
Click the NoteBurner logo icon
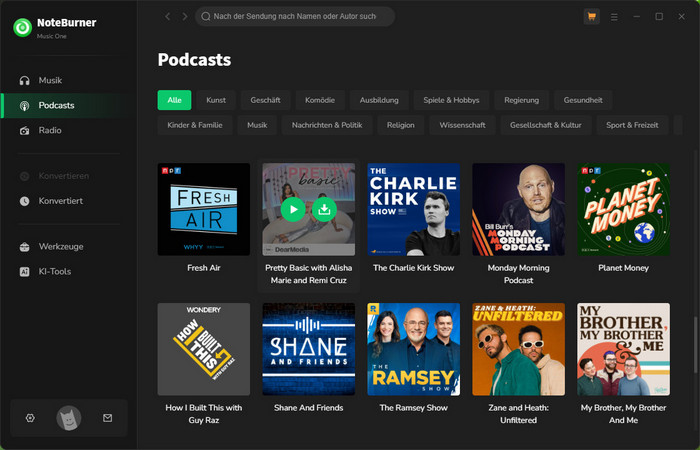coord(22,27)
